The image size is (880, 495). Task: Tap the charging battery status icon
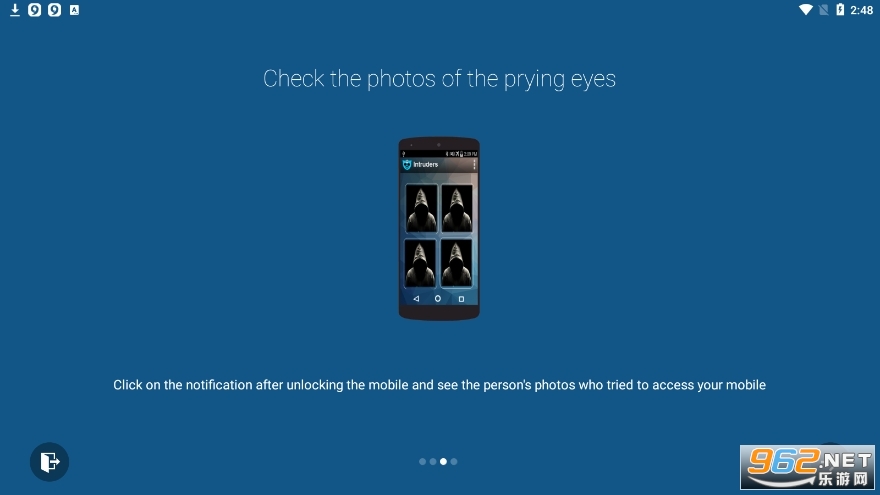point(840,10)
